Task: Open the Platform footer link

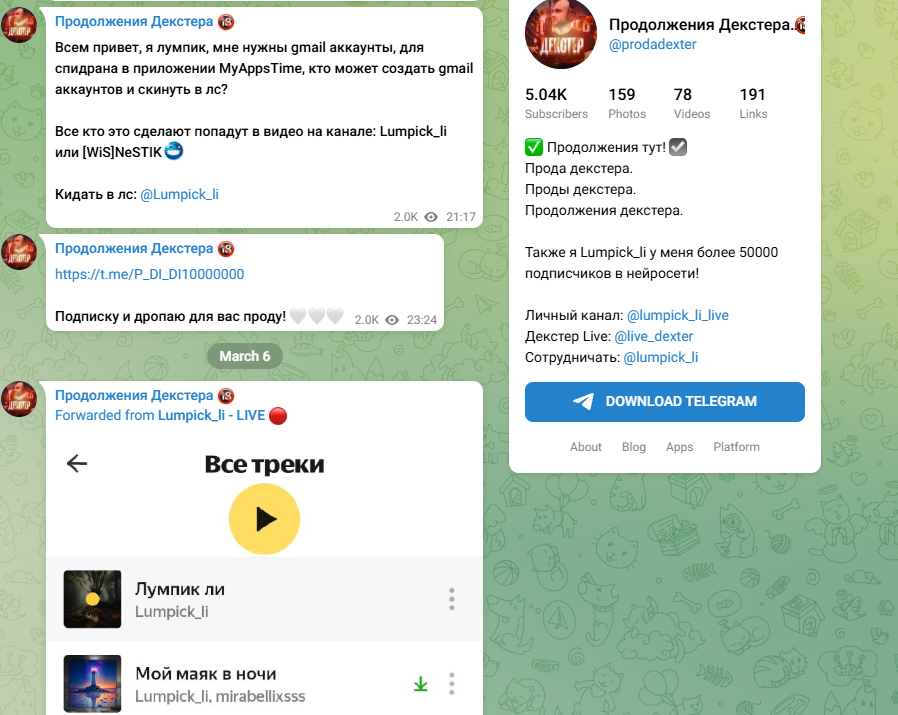Action: click(736, 447)
